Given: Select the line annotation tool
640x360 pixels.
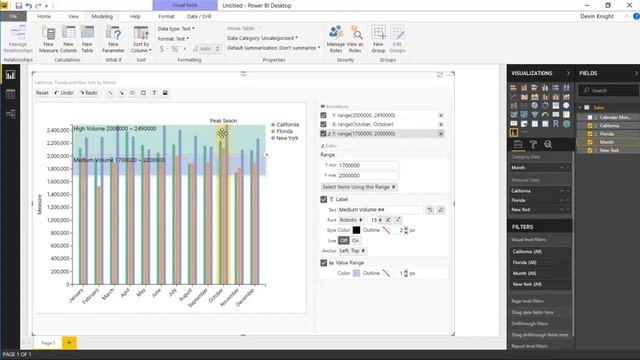Looking at the screenshot, I should pos(110,93).
